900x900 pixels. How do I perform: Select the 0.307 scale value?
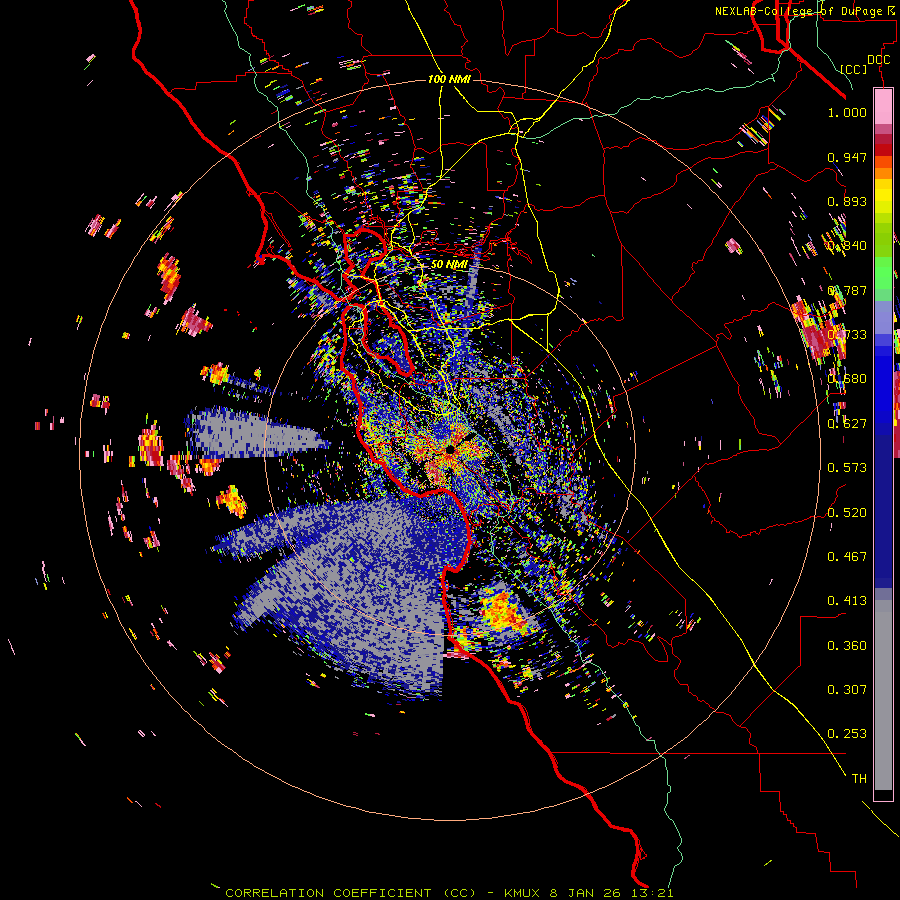coord(847,690)
